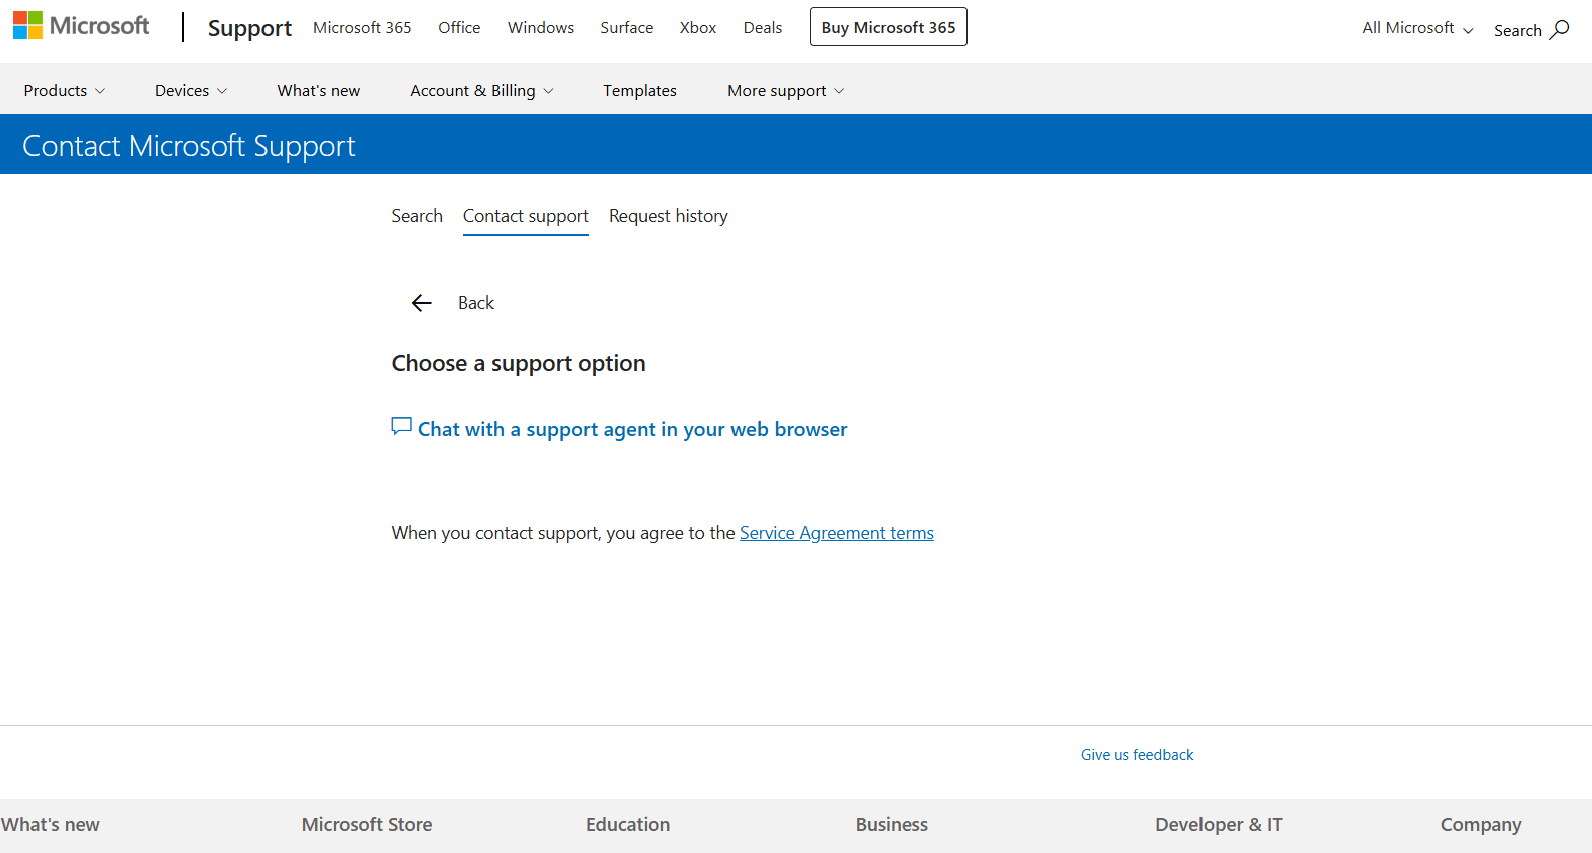Open Microsoft 365 in top navigation
Viewport: 1592px width, 853px height.
(362, 28)
